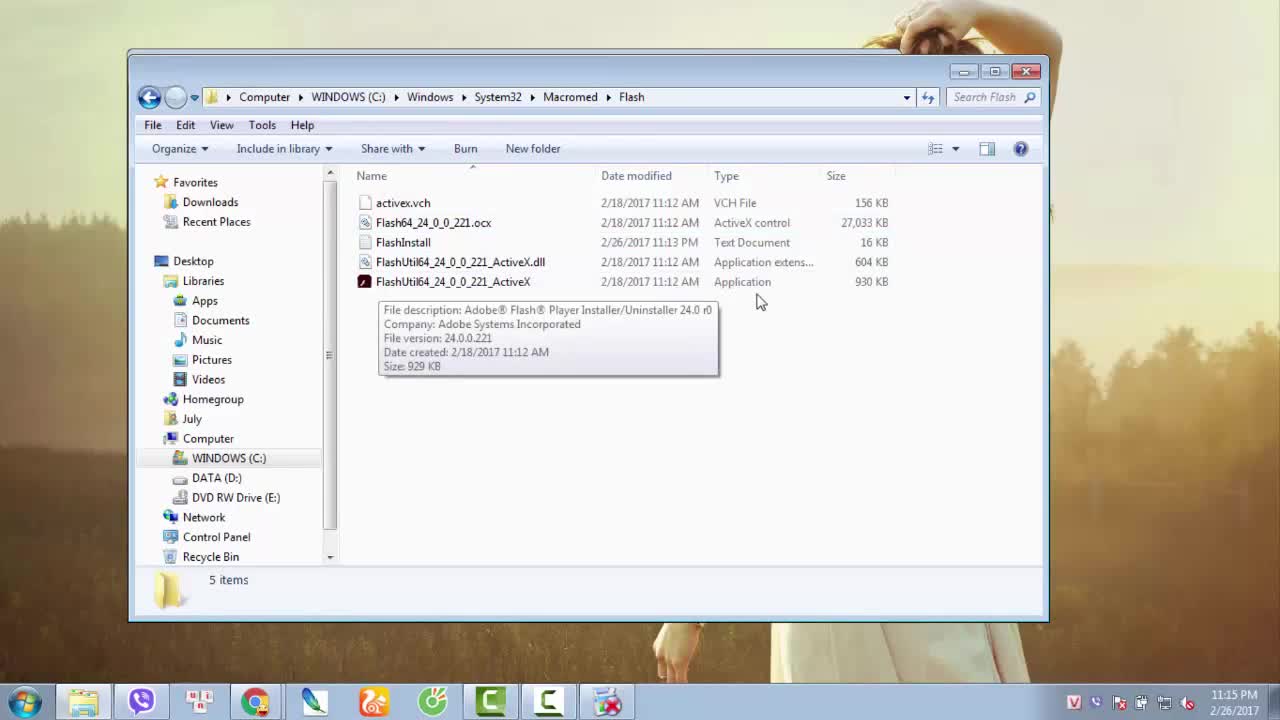Click the navigation pane scroll down arrow

330,557
